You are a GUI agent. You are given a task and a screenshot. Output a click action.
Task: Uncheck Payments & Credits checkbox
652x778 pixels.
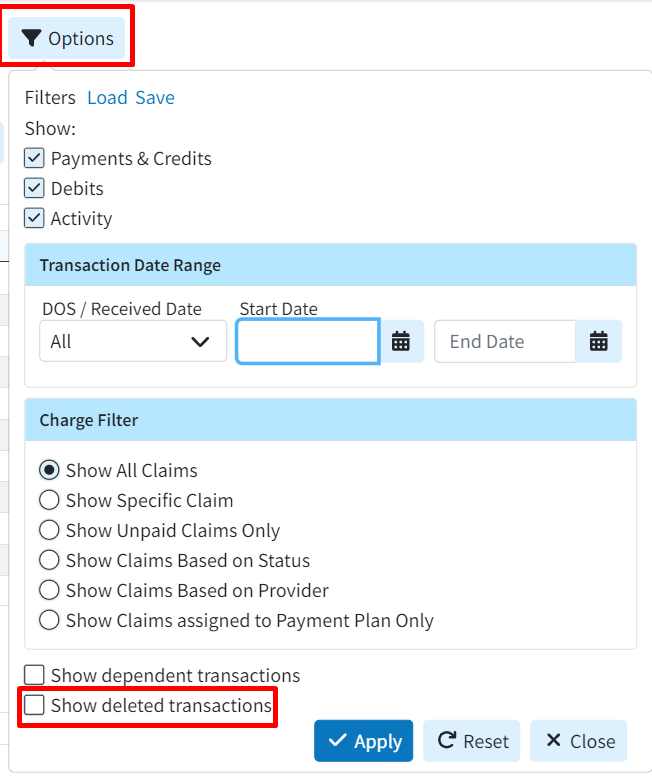pos(35,158)
